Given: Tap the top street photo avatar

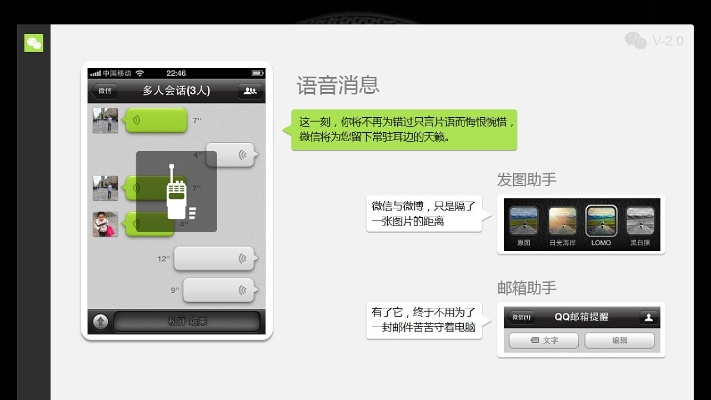Looking at the screenshot, I should (x=105, y=121).
